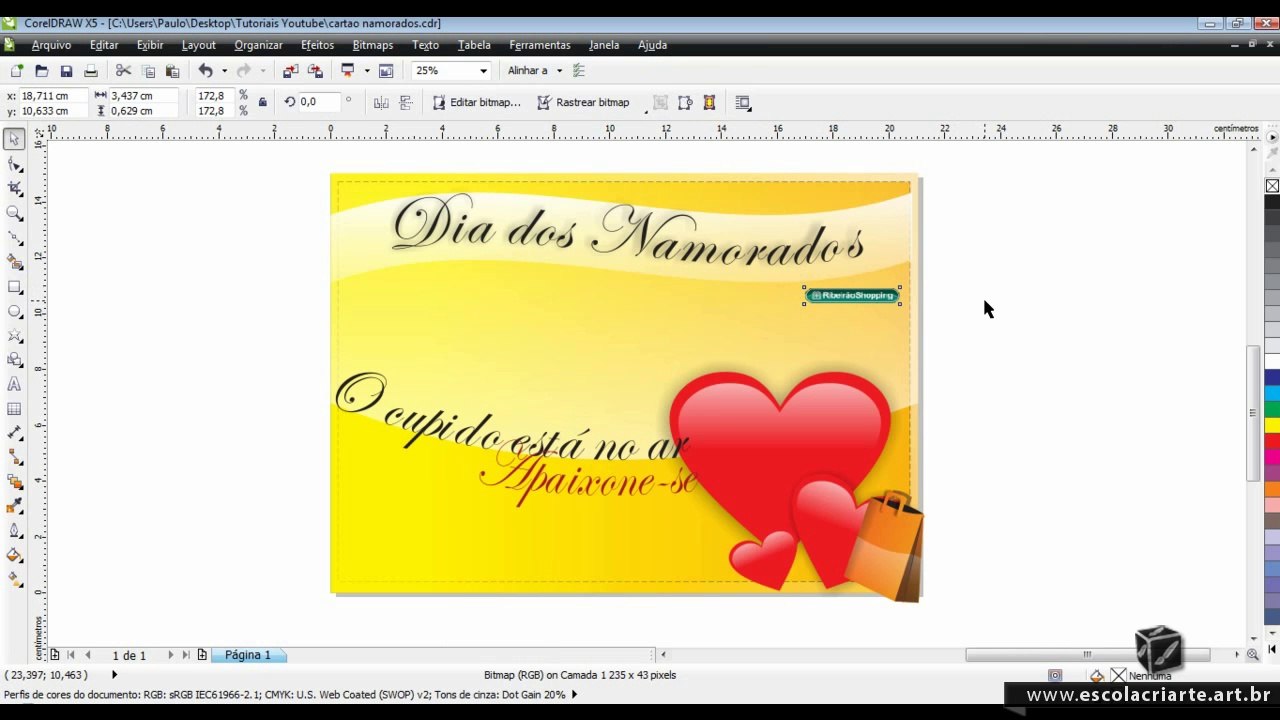Select the Rectangle tool
Image resolution: width=1280 pixels, height=720 pixels.
tap(15, 287)
